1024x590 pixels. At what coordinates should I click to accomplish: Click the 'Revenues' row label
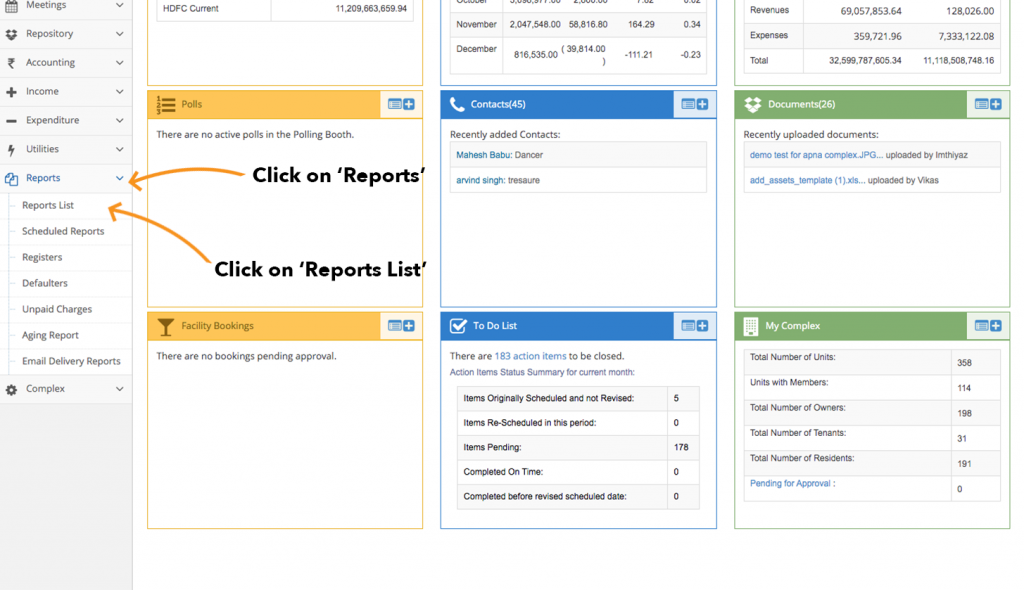[769, 10]
